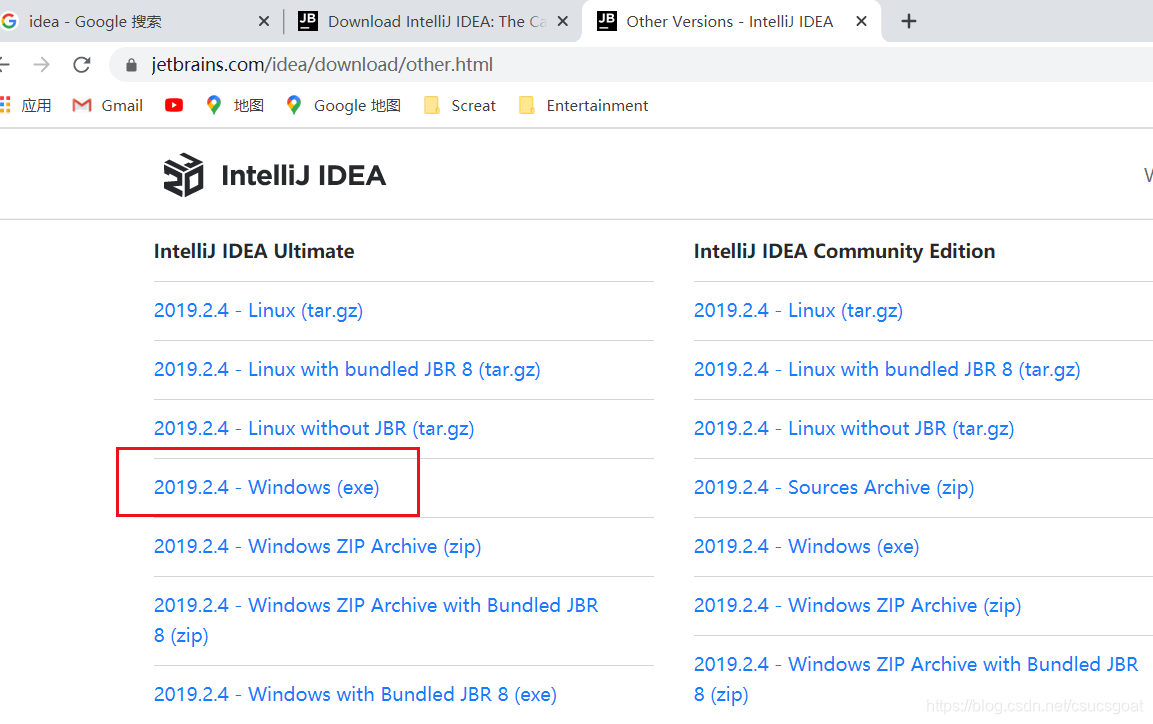Download Ultimate Linux without JBR
The height and width of the screenshot is (724, 1153).
[x=314, y=428]
